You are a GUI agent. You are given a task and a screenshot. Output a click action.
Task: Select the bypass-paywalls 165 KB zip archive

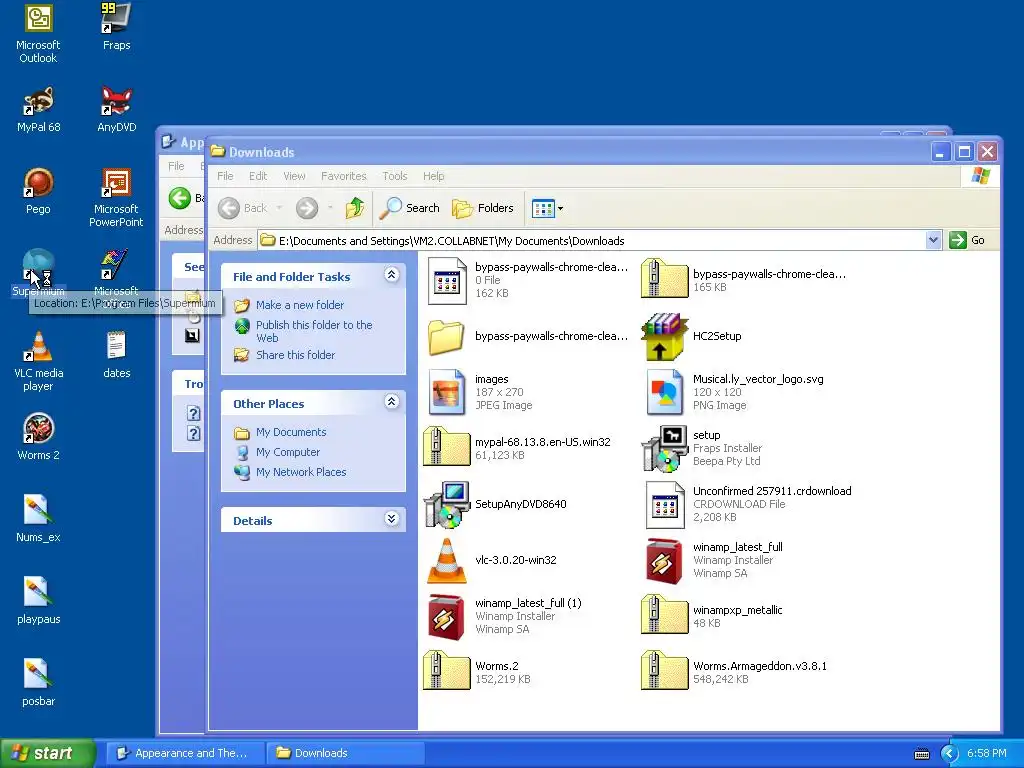743,280
